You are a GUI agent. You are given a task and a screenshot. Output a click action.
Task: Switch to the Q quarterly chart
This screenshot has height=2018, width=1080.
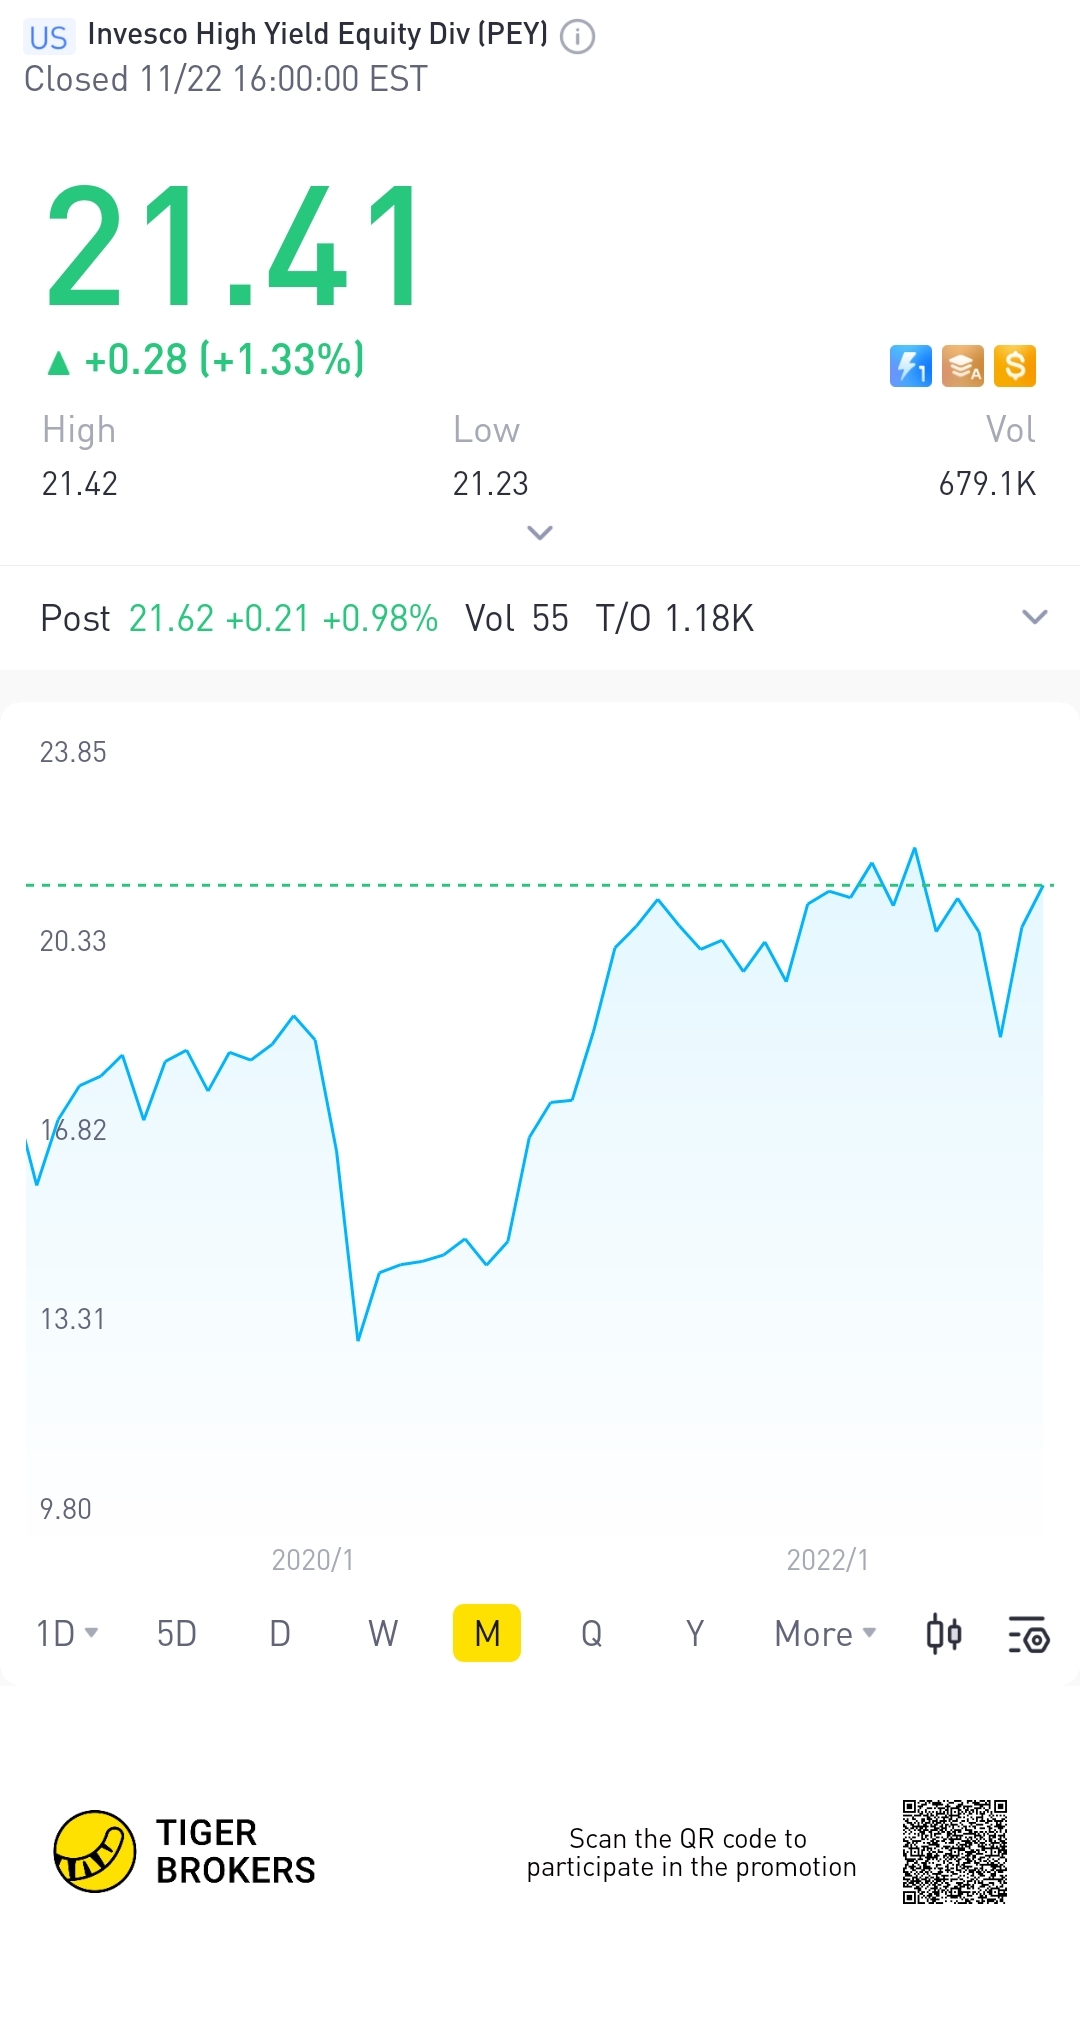tap(591, 1634)
